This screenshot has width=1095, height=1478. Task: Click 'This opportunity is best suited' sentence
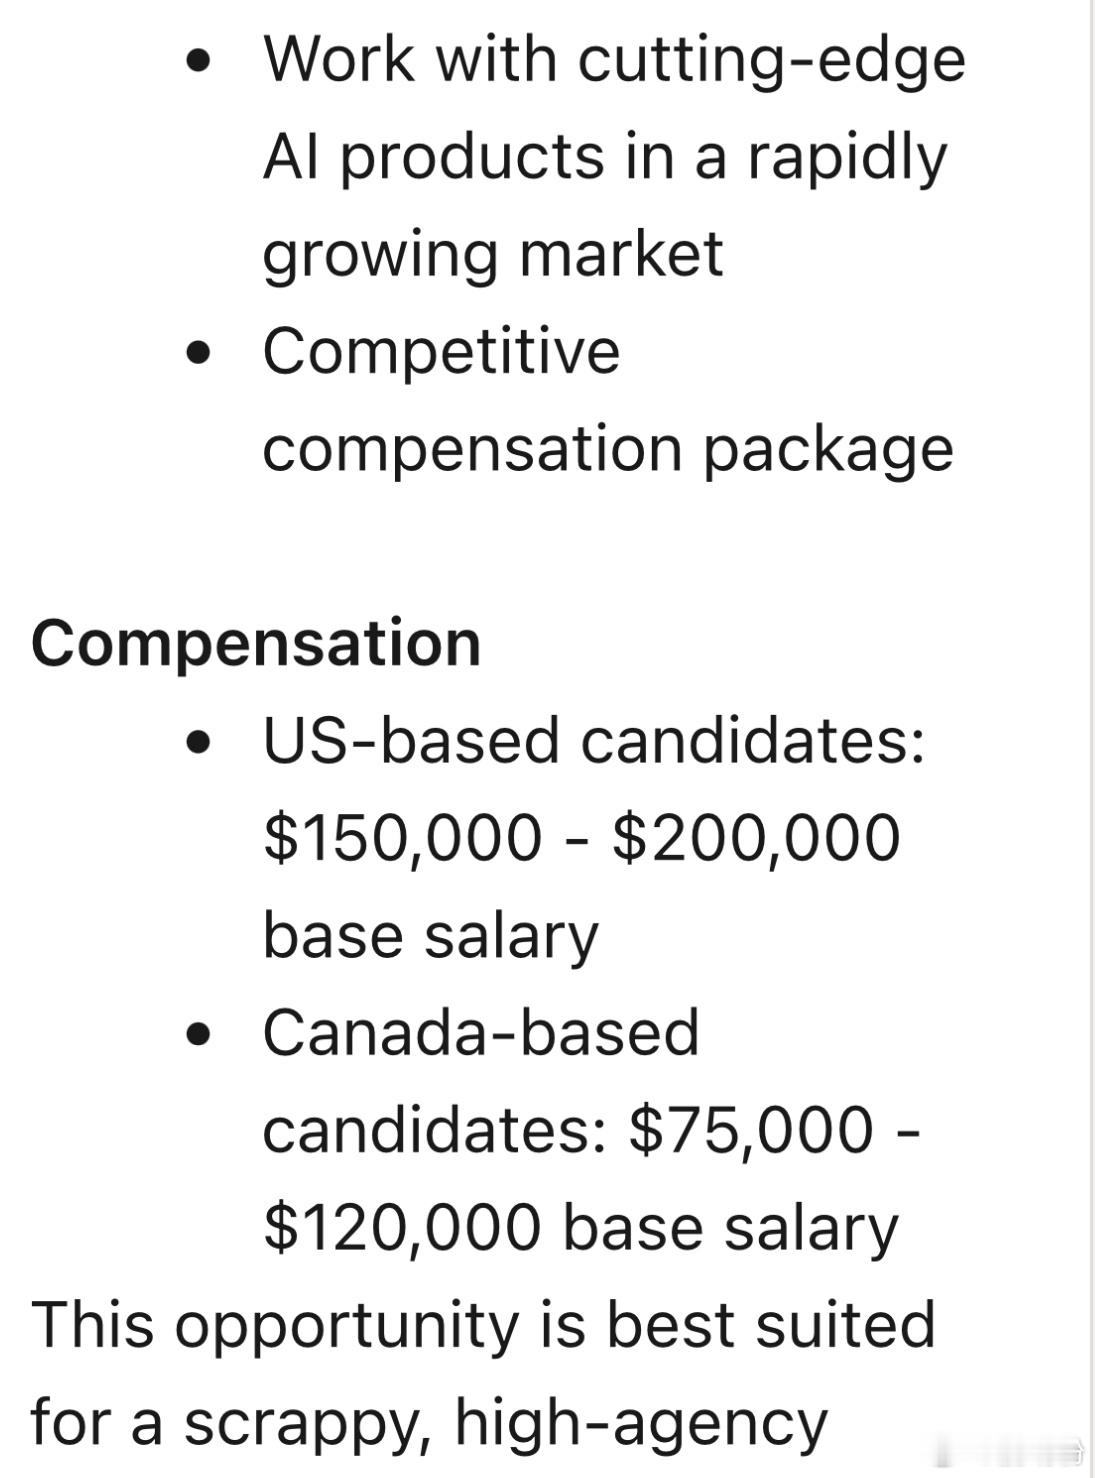(x=483, y=1325)
